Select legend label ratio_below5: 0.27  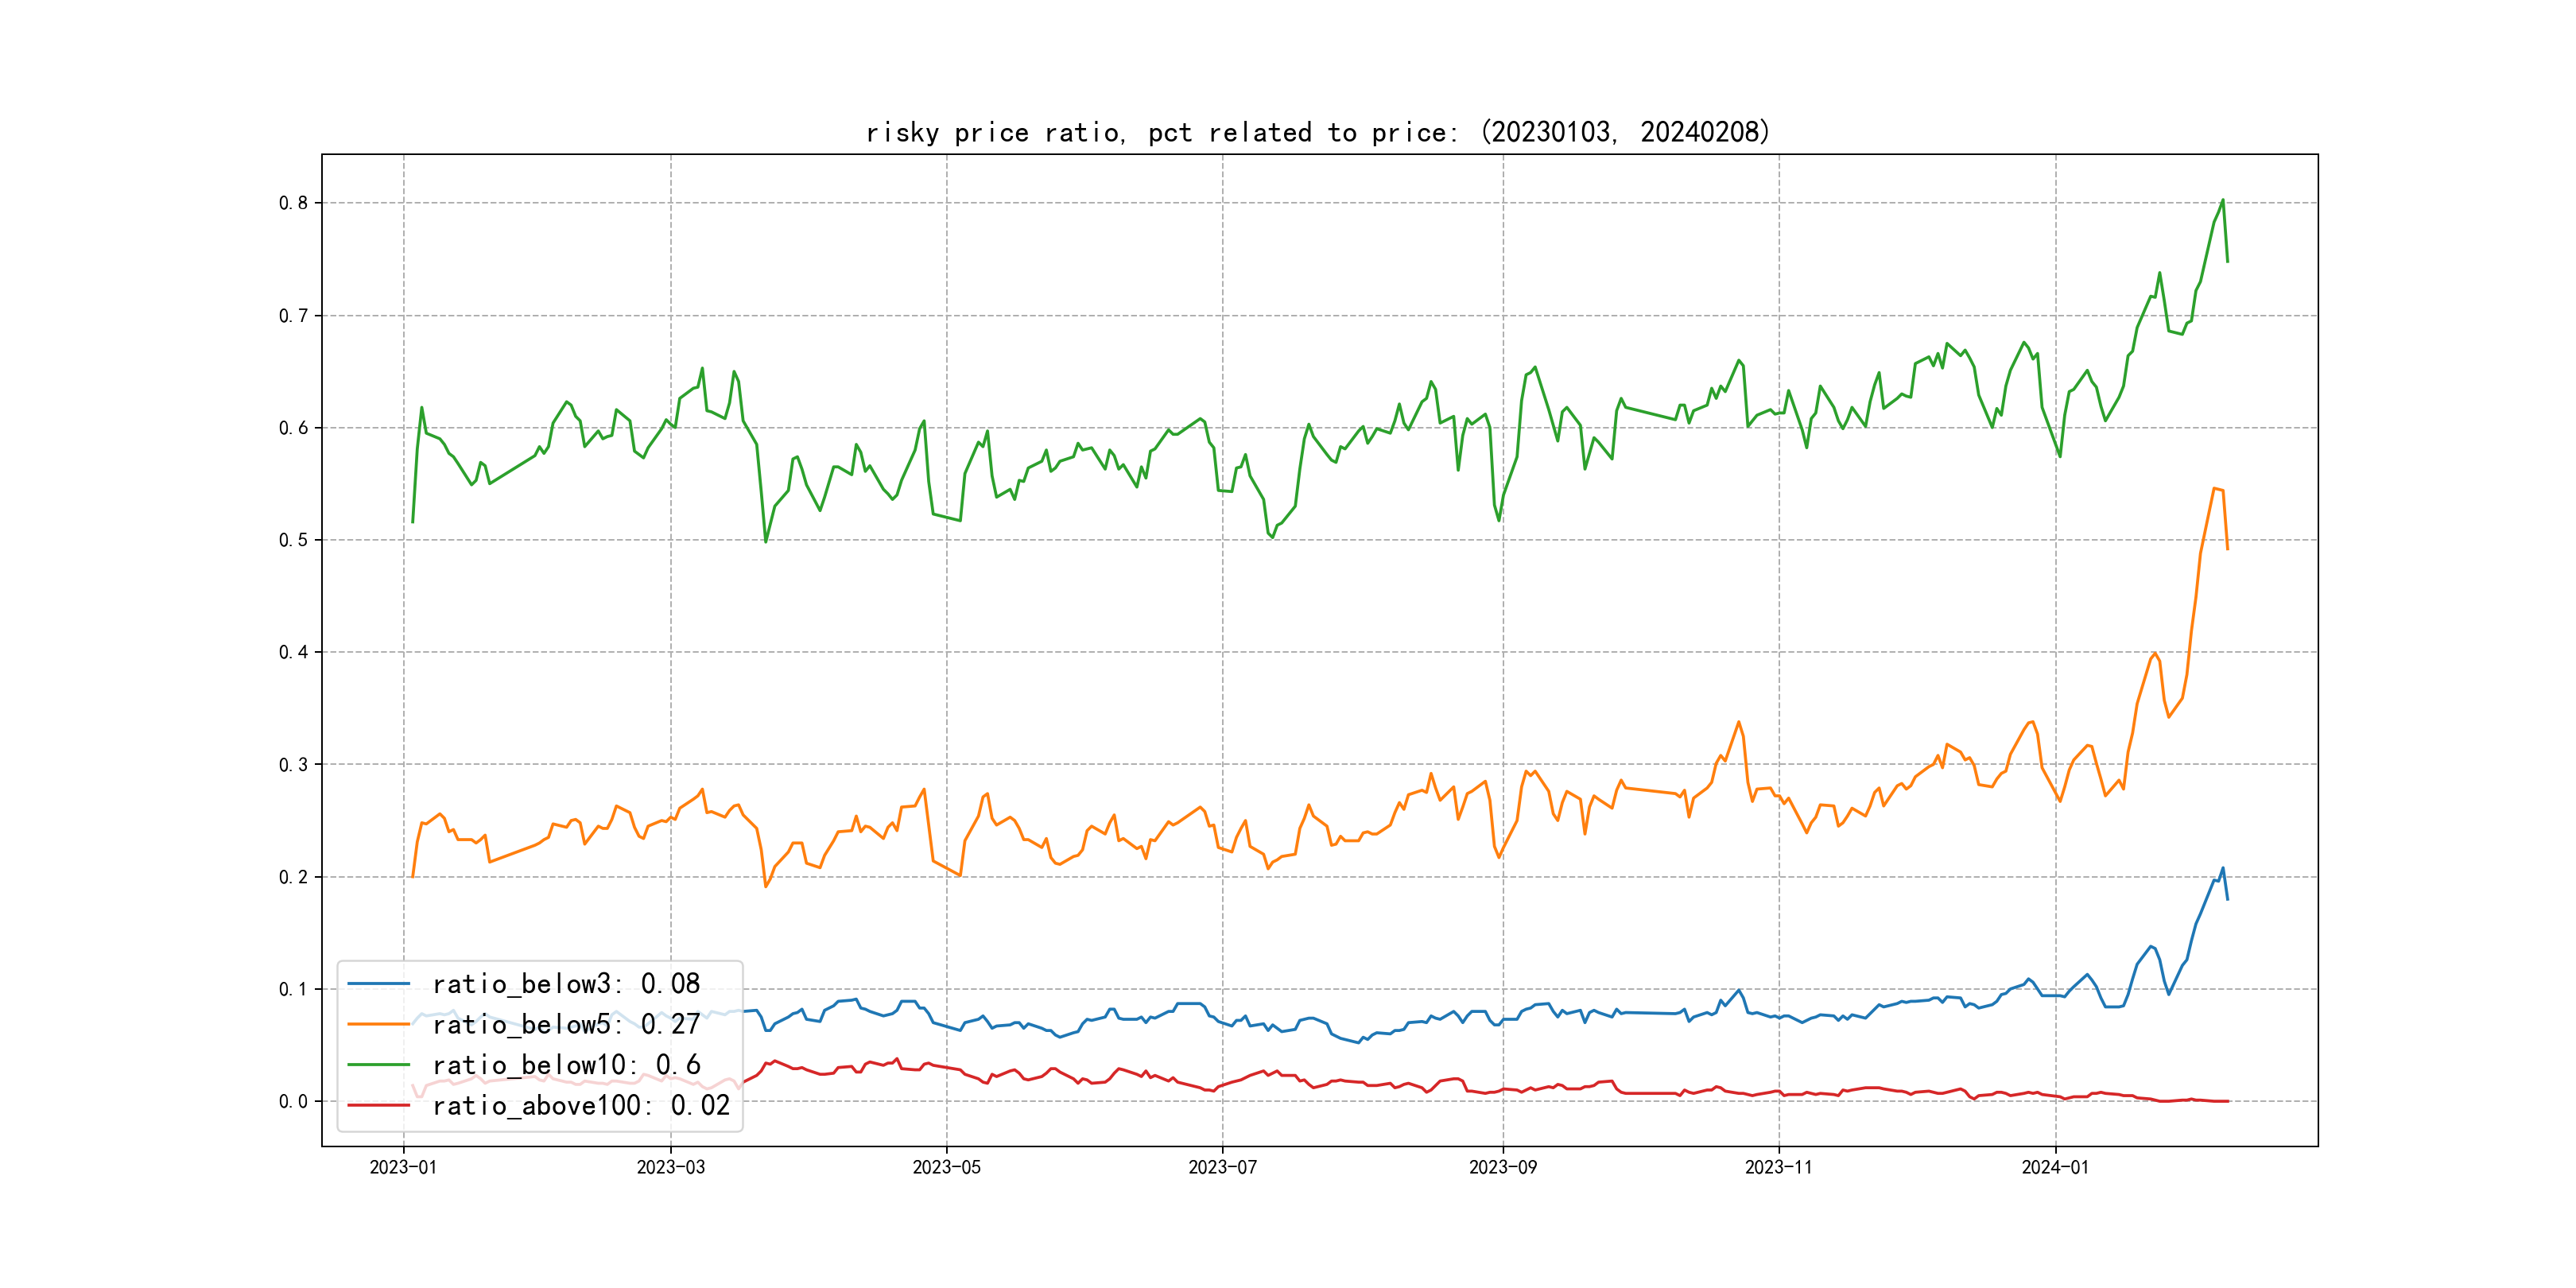(566, 1025)
